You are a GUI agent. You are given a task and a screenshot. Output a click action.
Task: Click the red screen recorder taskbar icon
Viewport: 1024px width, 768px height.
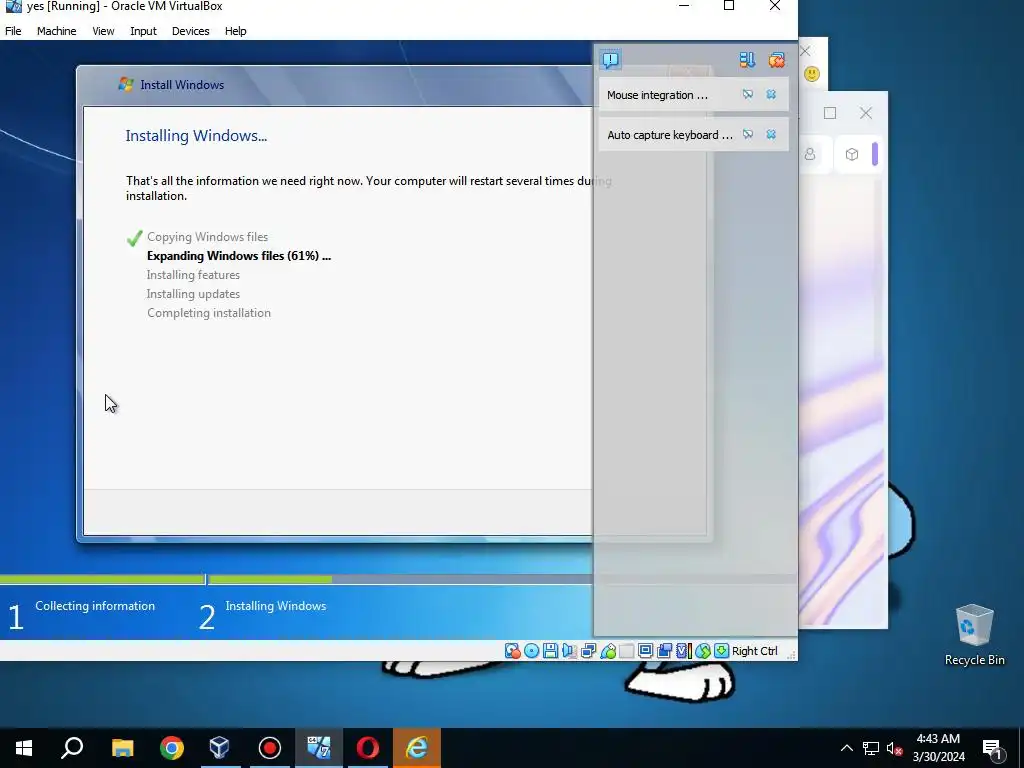(270, 748)
